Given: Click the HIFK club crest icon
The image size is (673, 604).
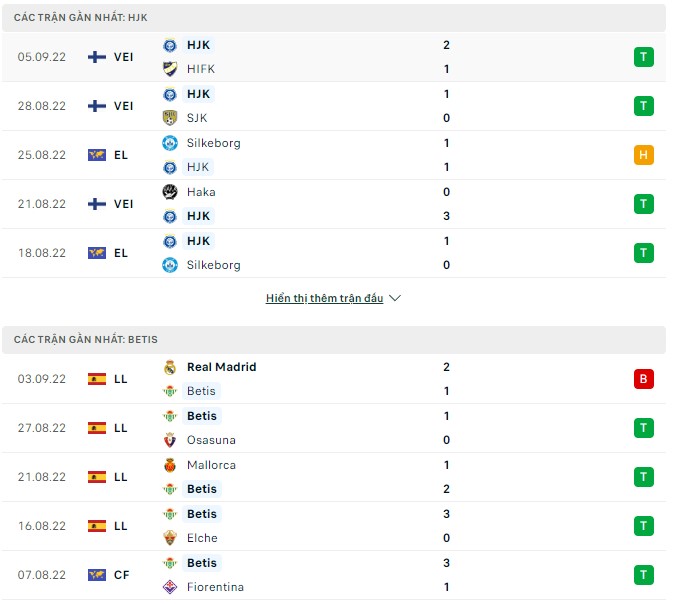Looking at the screenshot, I should (x=169, y=69).
